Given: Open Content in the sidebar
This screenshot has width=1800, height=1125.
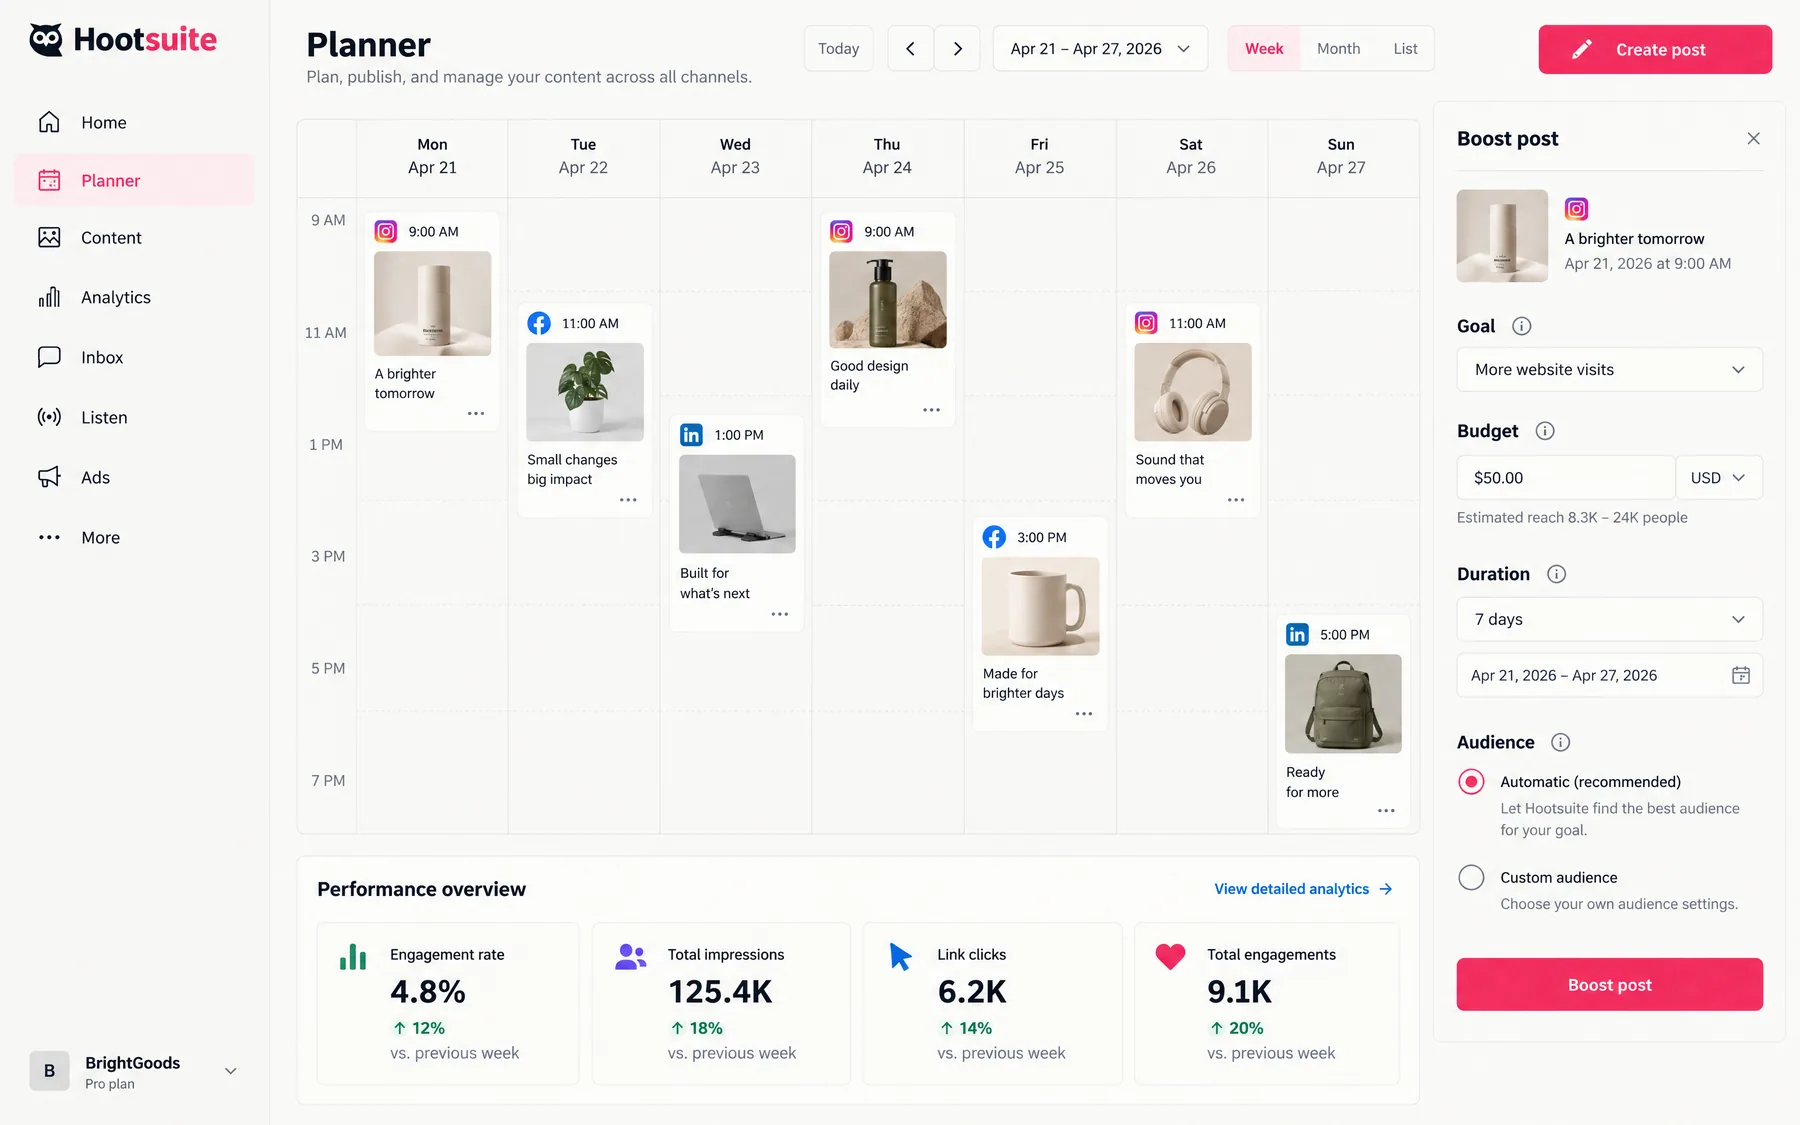Looking at the screenshot, I should point(134,237).
